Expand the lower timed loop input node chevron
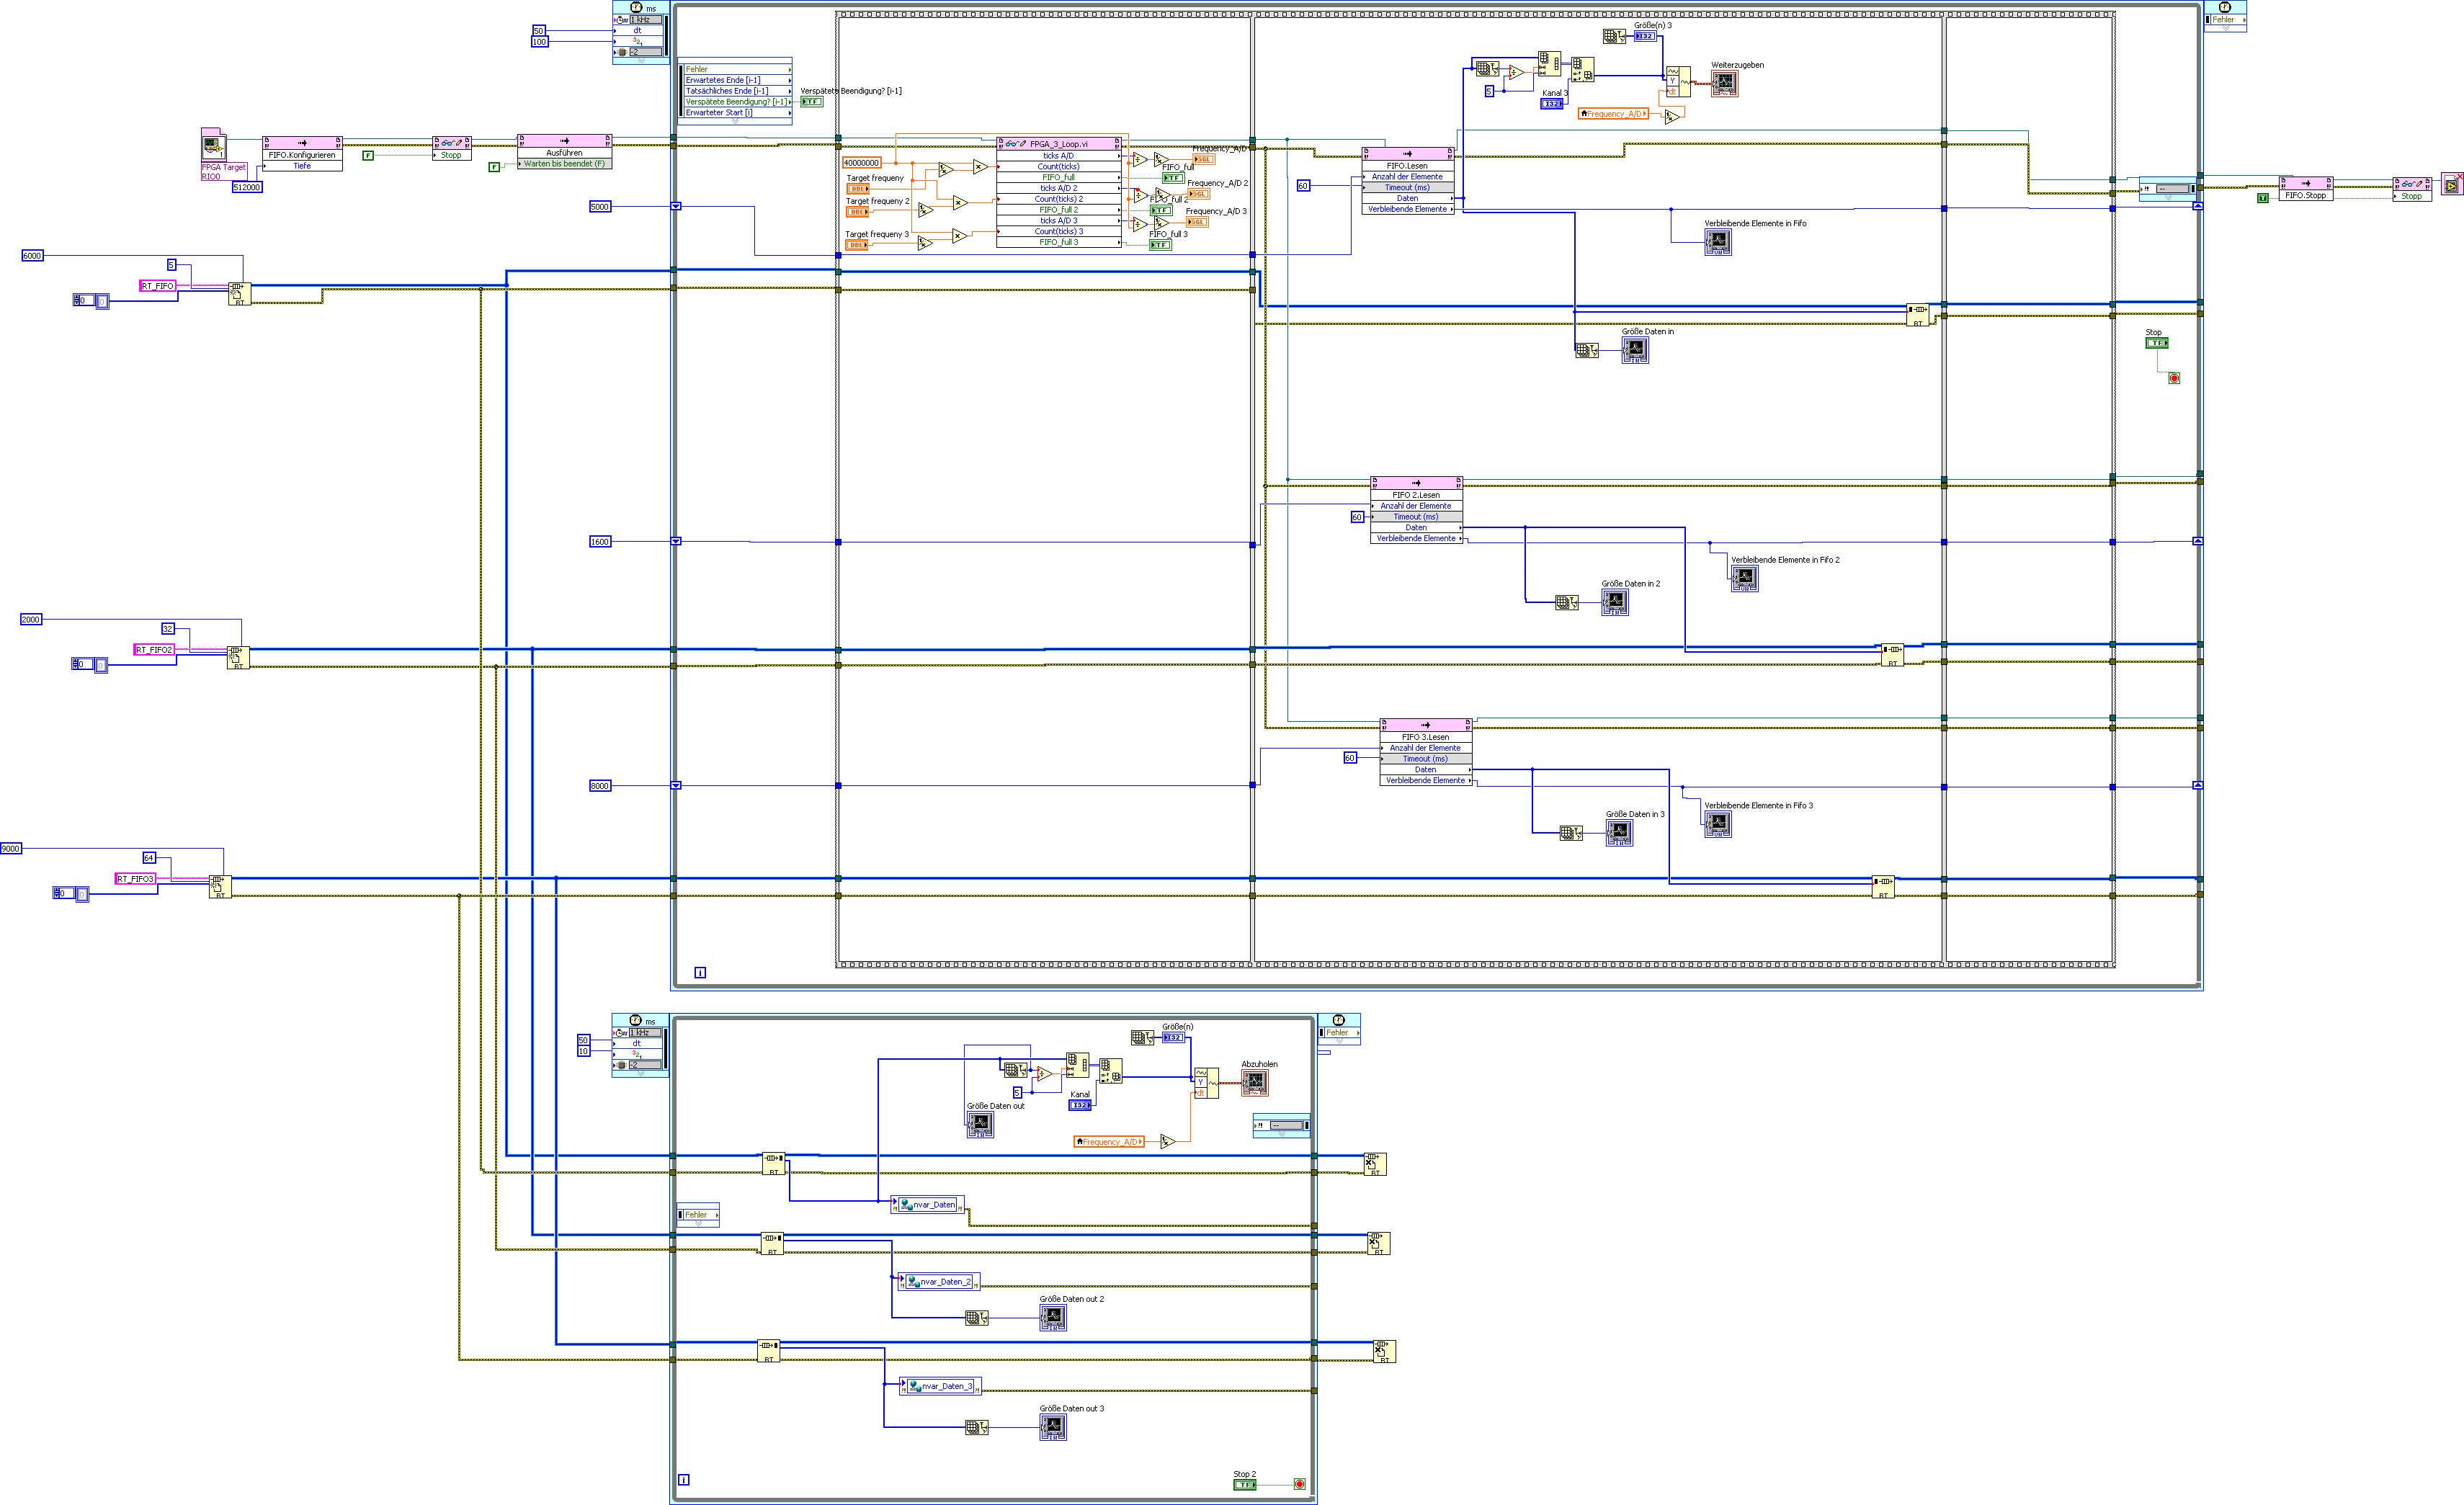This screenshot has height=1505, width=2464. [x=640, y=1073]
